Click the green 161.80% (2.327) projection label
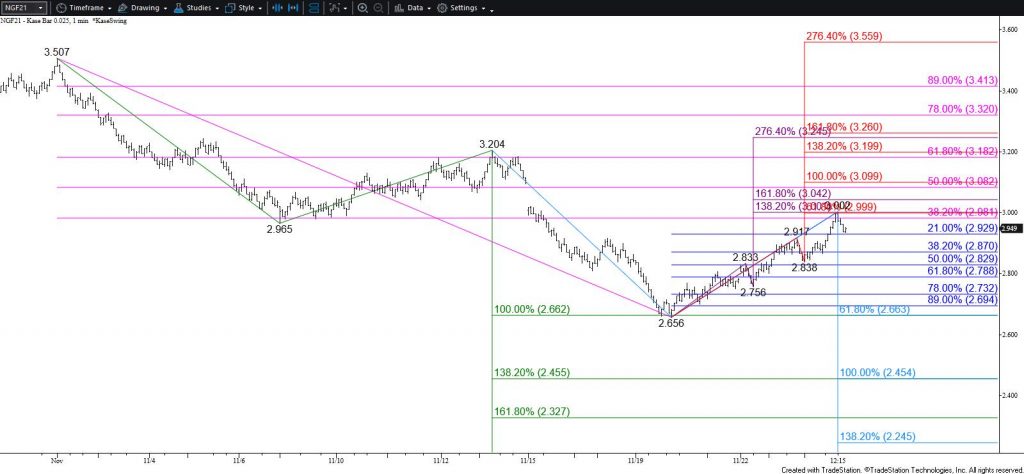The height and width of the screenshot is (474, 1024). [x=532, y=412]
